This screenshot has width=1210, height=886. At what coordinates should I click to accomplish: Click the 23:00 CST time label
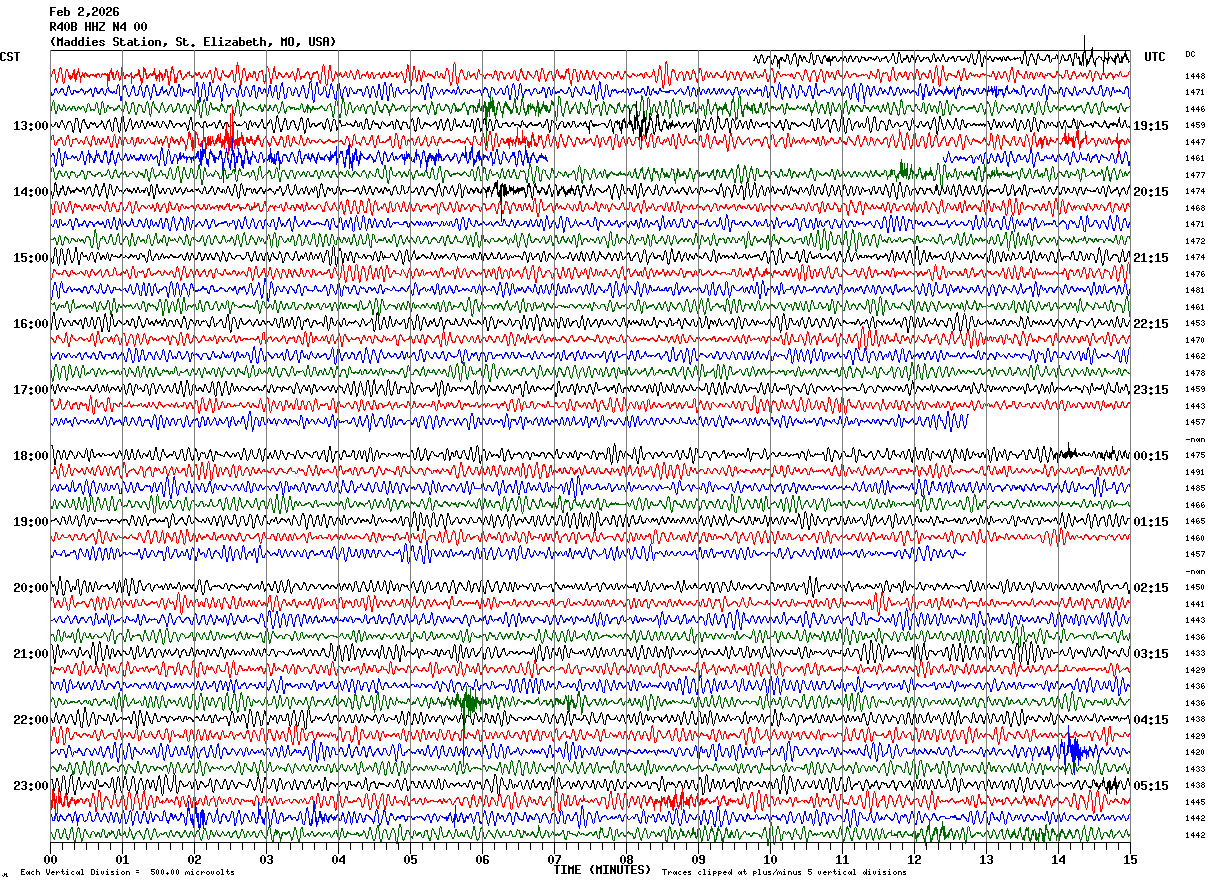pyautogui.click(x=31, y=786)
